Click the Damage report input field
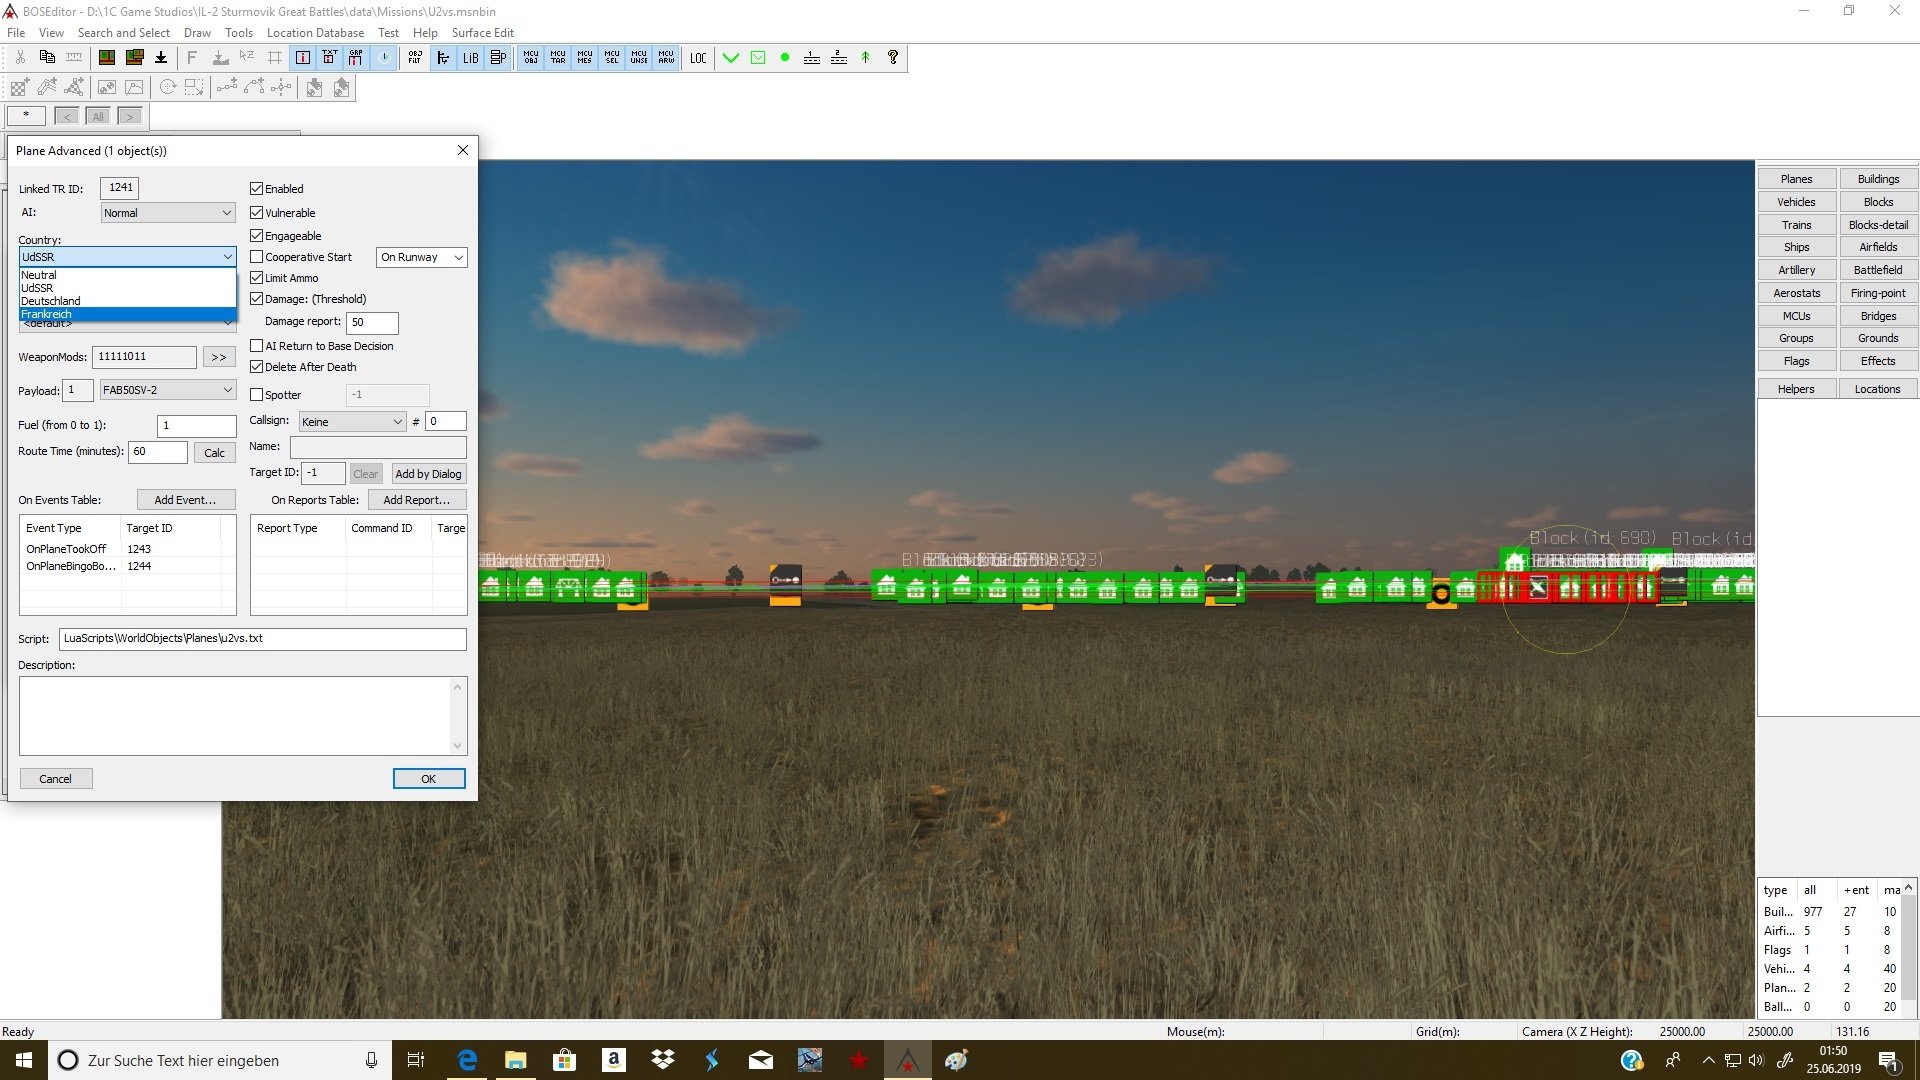This screenshot has width=1920, height=1080. click(372, 322)
